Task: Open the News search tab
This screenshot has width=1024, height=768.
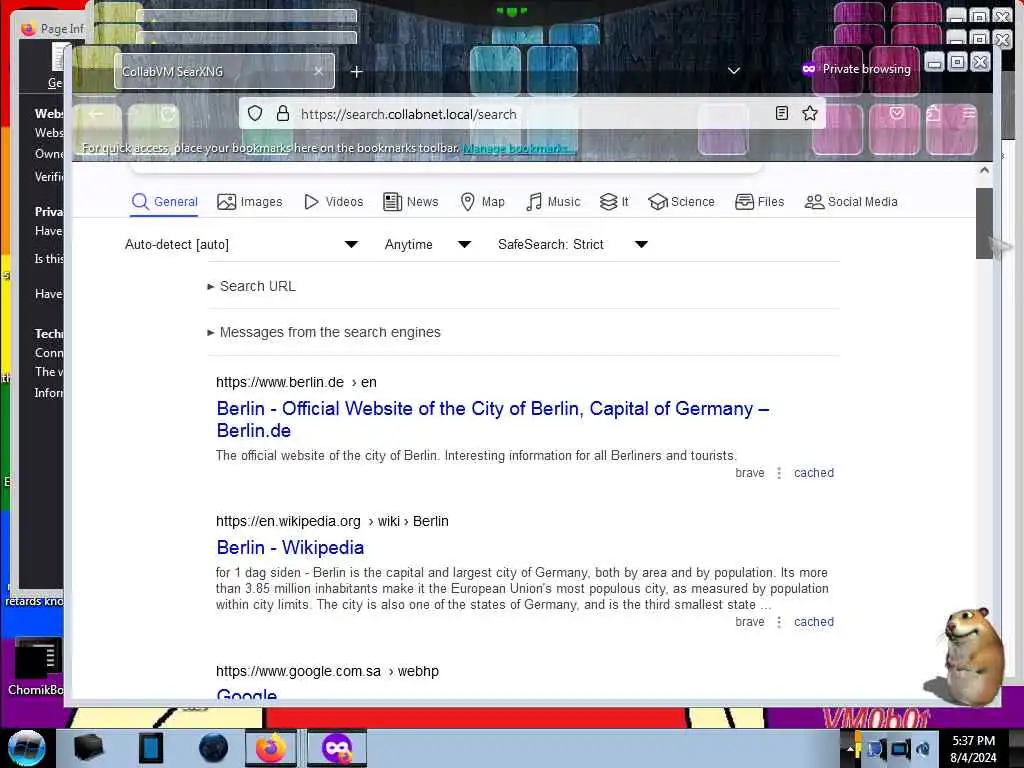Action: pos(410,202)
